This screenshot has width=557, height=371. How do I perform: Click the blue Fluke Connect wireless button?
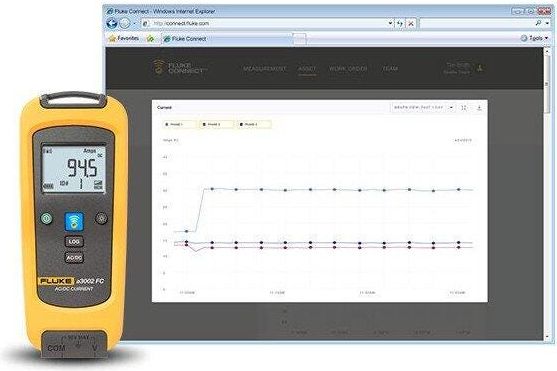coord(74,222)
